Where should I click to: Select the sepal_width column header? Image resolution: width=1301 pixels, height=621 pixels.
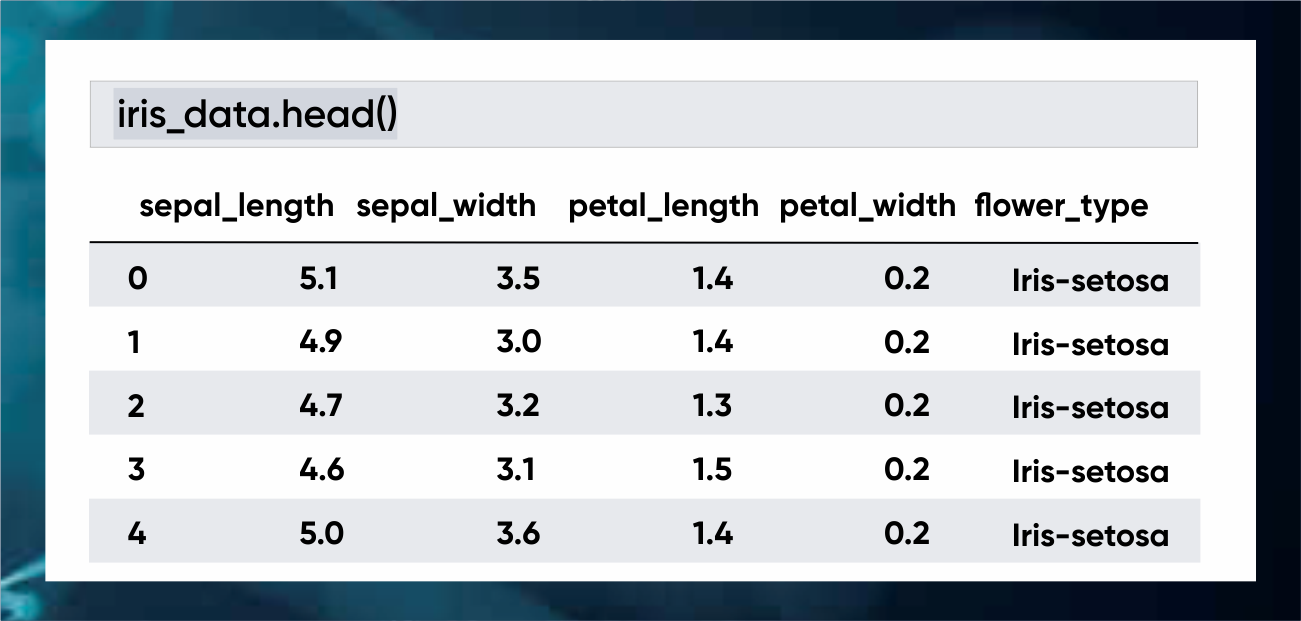[x=446, y=206]
